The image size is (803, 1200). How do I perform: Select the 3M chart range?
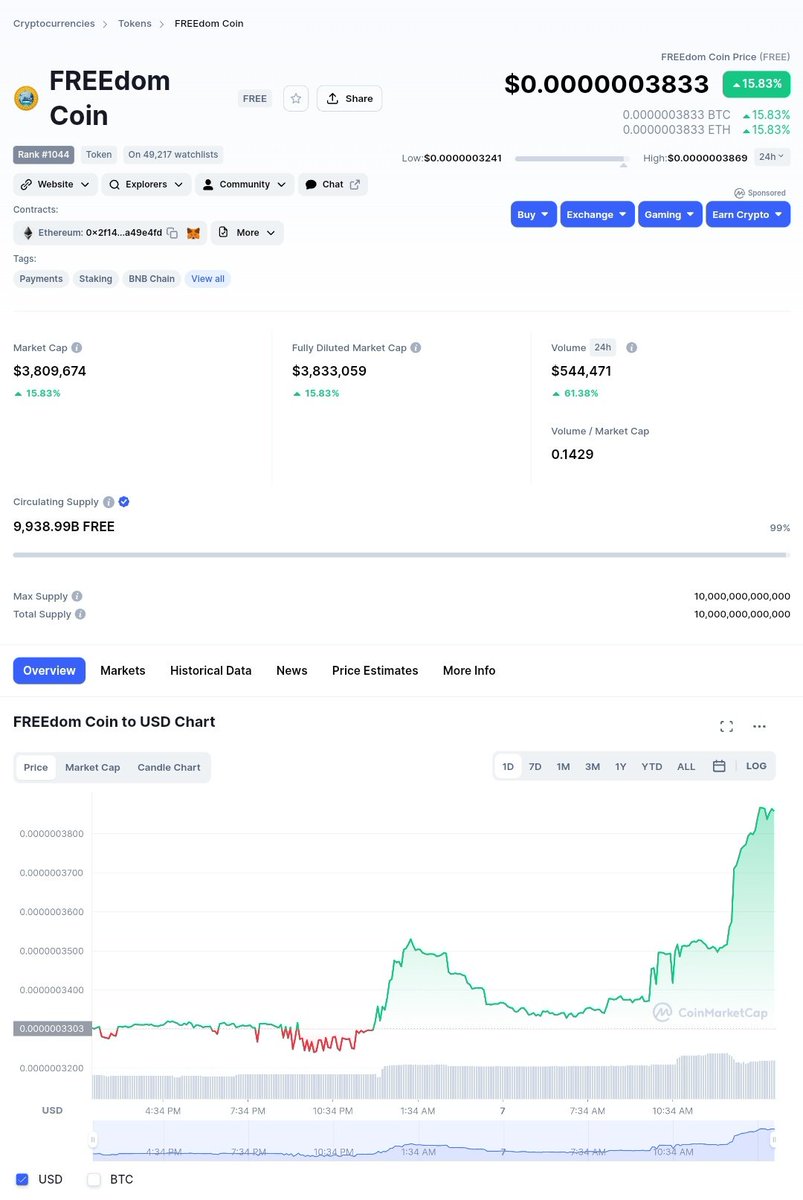[x=592, y=766]
